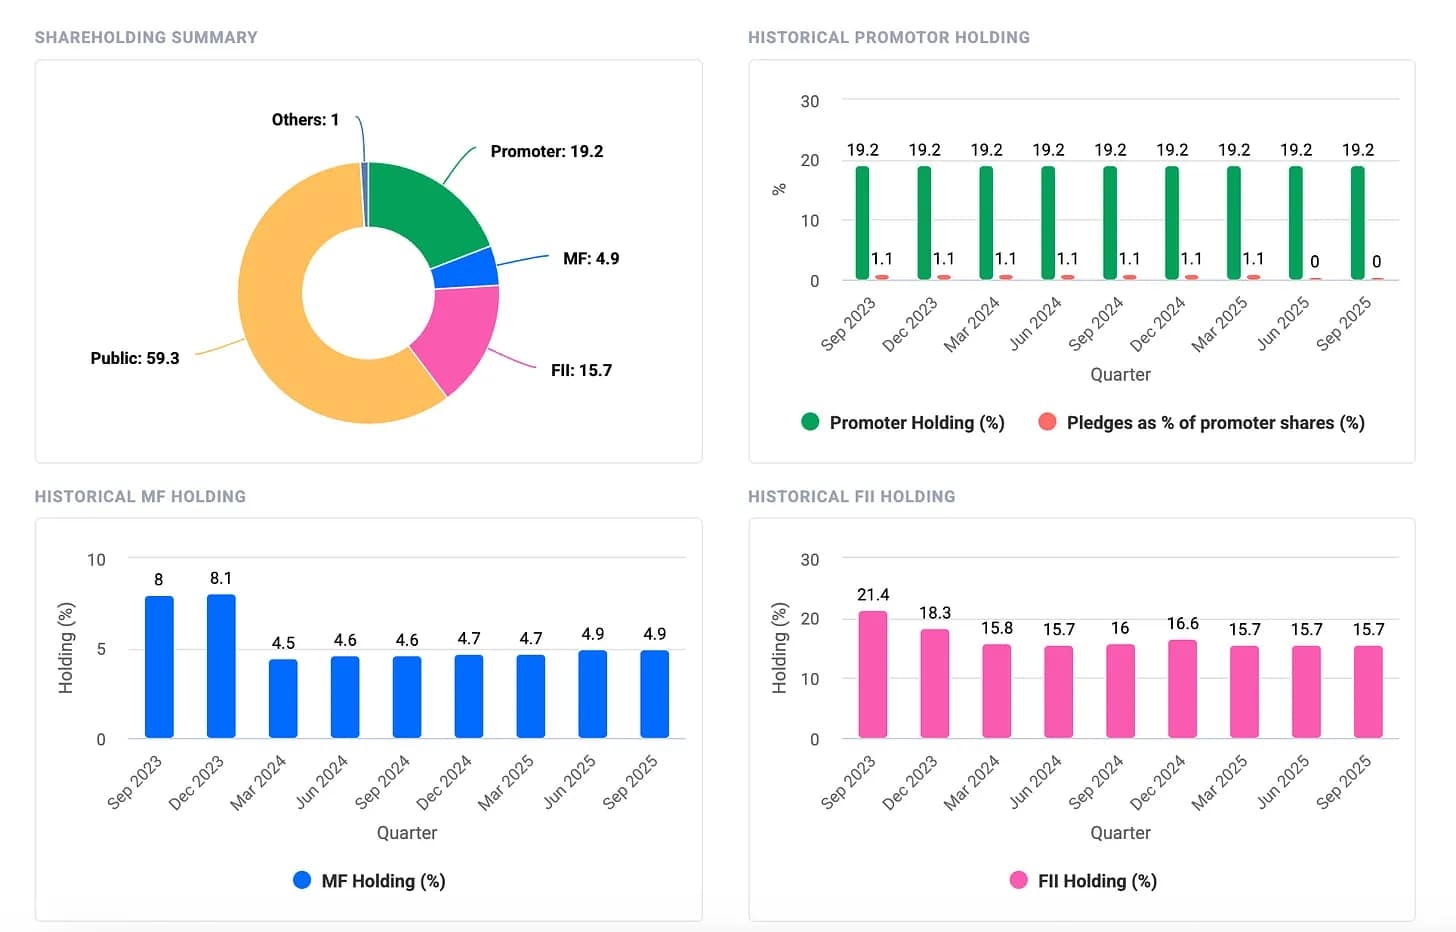The width and height of the screenshot is (1456, 932).
Task: Click the 16.6 value label in FII chart
Action: pyautogui.click(x=1183, y=623)
